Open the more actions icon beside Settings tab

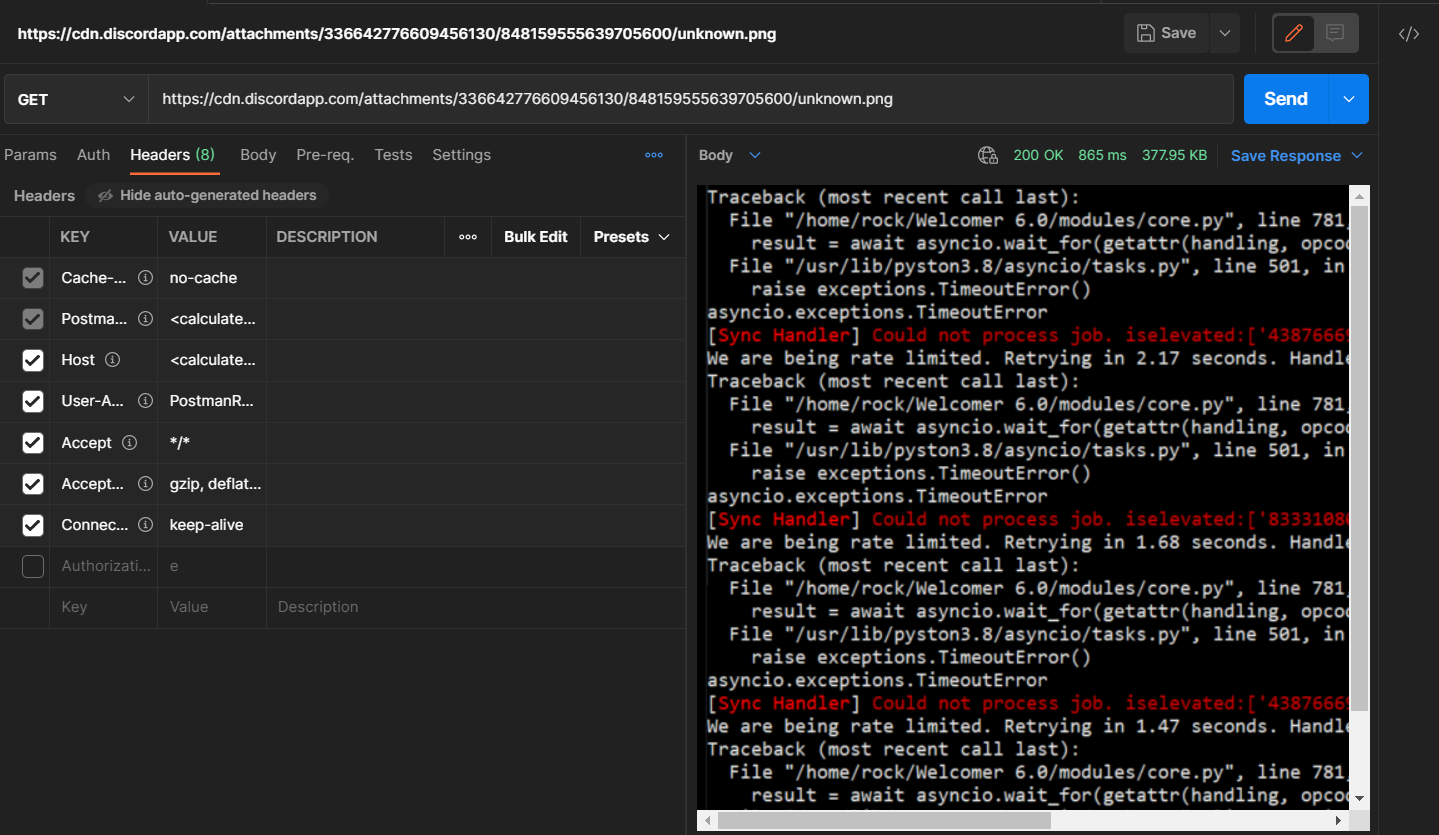coord(654,155)
